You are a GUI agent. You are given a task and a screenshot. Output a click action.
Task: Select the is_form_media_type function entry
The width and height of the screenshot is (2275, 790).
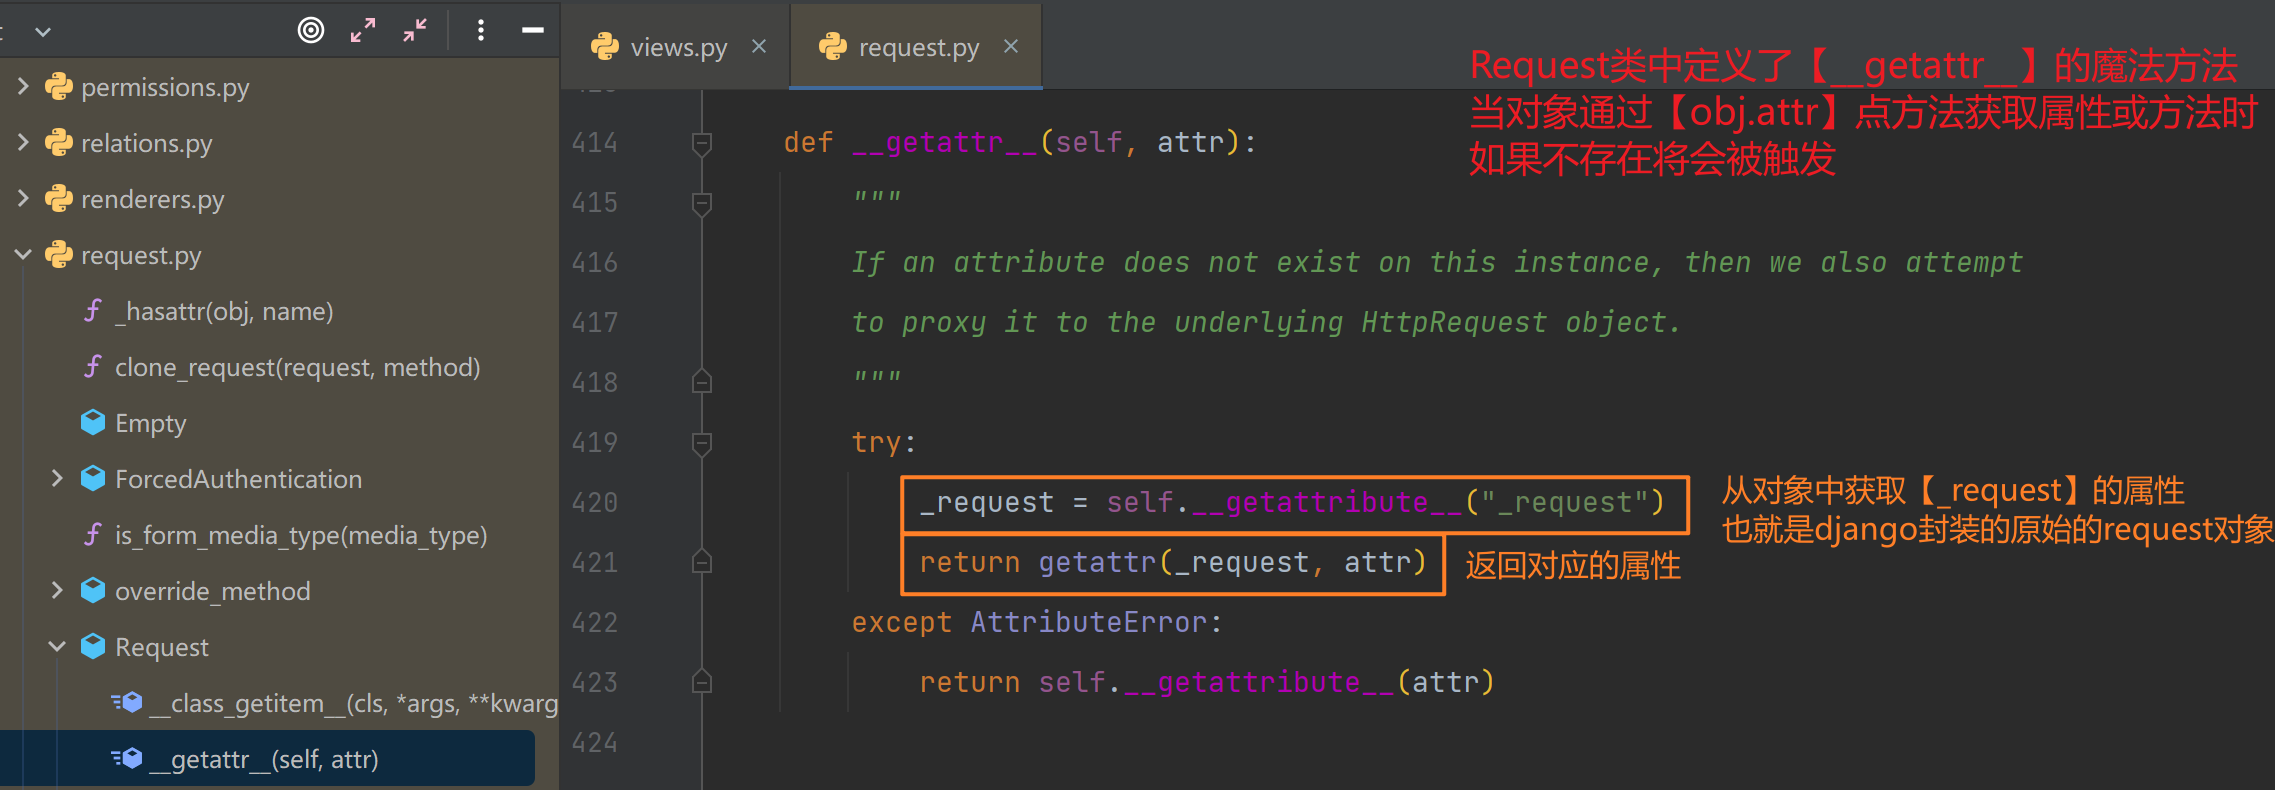coord(301,536)
